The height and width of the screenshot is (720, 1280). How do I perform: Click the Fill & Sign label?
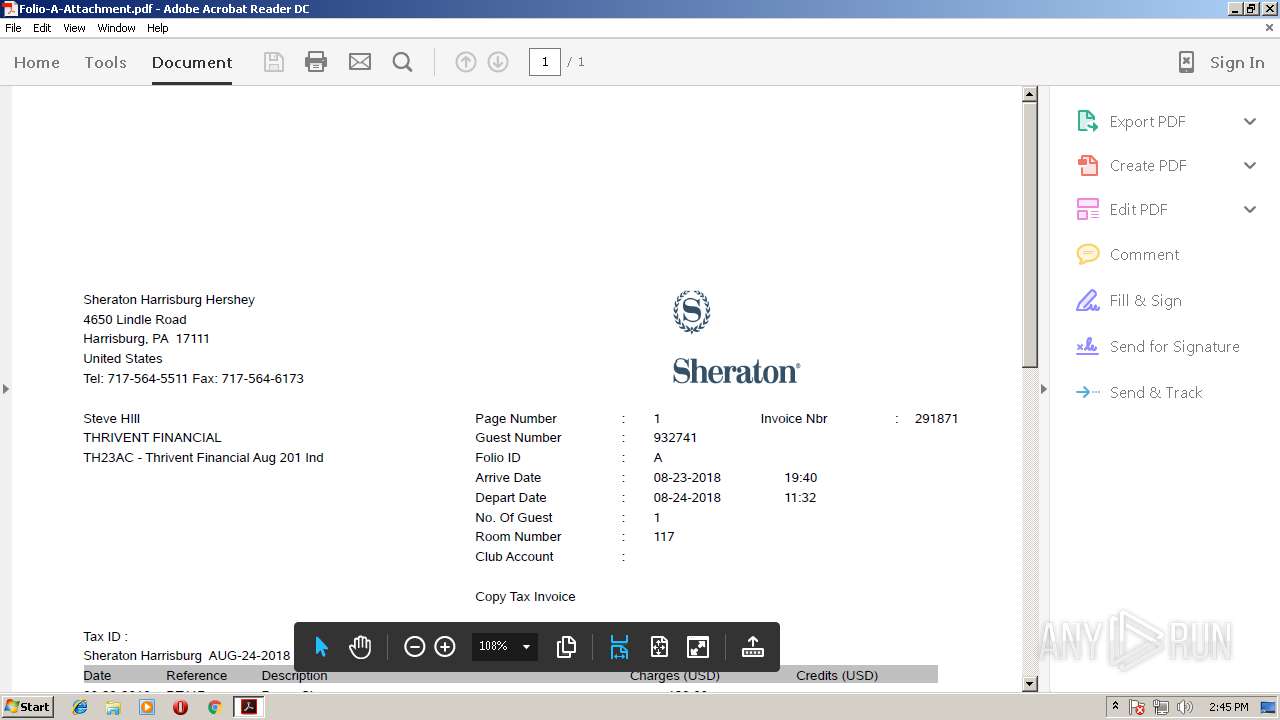coord(1145,300)
